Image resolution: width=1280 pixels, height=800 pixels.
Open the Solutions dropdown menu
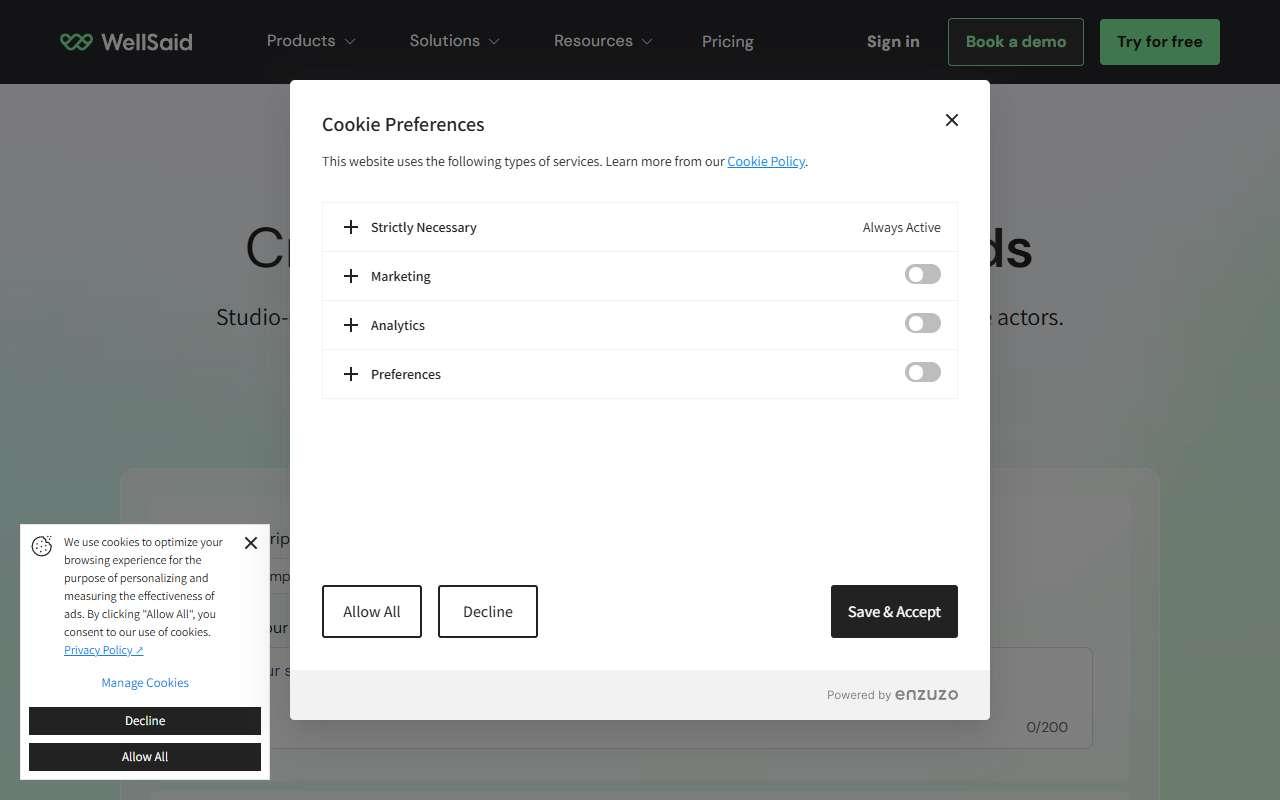coord(454,41)
